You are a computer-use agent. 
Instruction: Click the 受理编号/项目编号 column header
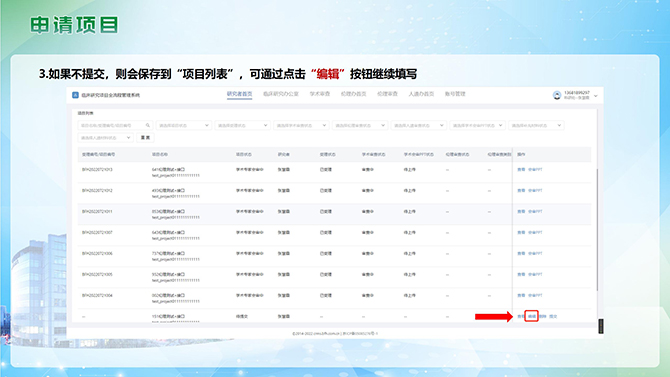point(98,154)
